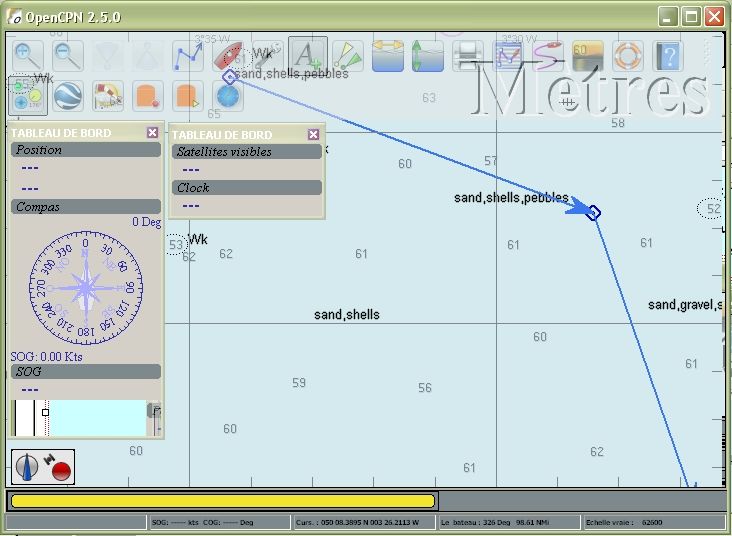Screen dimensions: 732x536
Task: Click the SOG/COG status bar field
Action: click(218, 522)
